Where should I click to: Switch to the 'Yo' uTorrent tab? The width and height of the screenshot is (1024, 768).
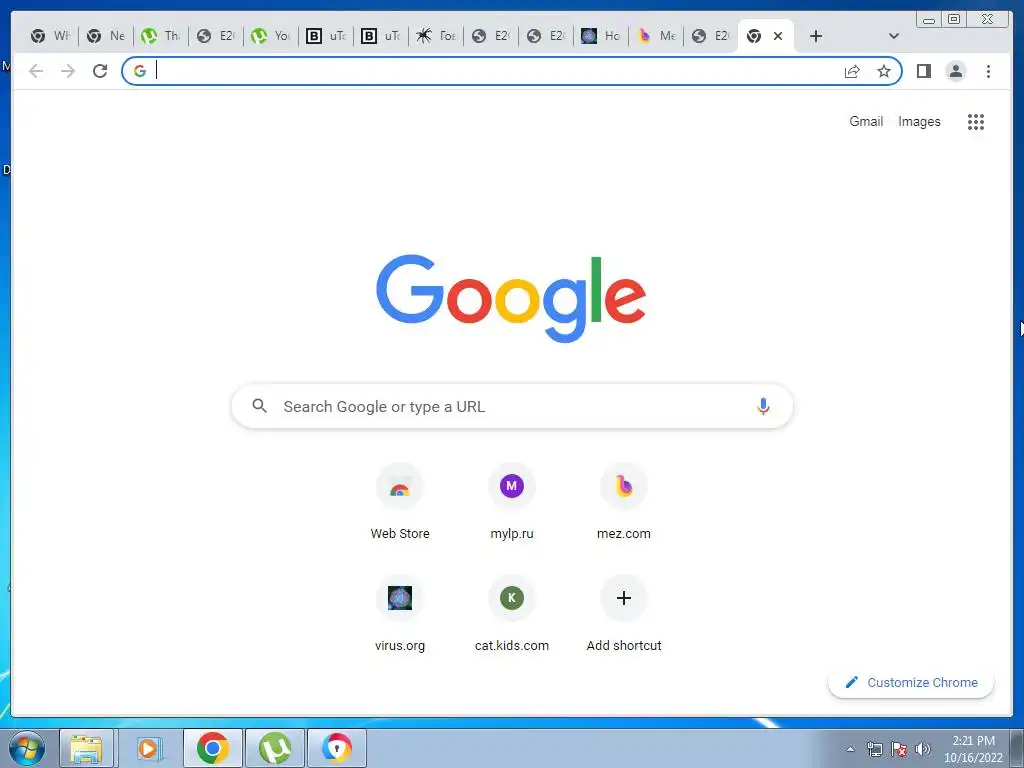click(x=270, y=36)
